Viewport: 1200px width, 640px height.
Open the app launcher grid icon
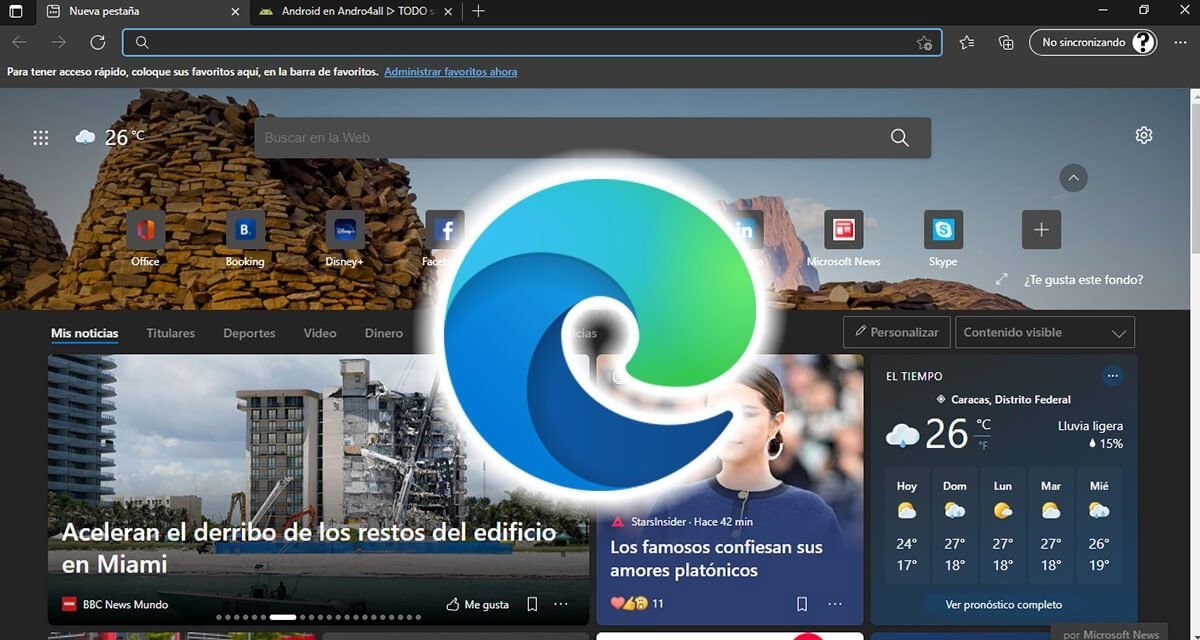40,137
